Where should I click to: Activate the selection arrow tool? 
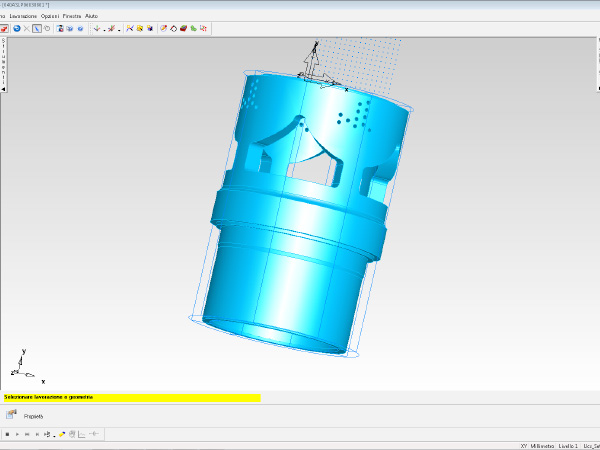tap(37, 29)
